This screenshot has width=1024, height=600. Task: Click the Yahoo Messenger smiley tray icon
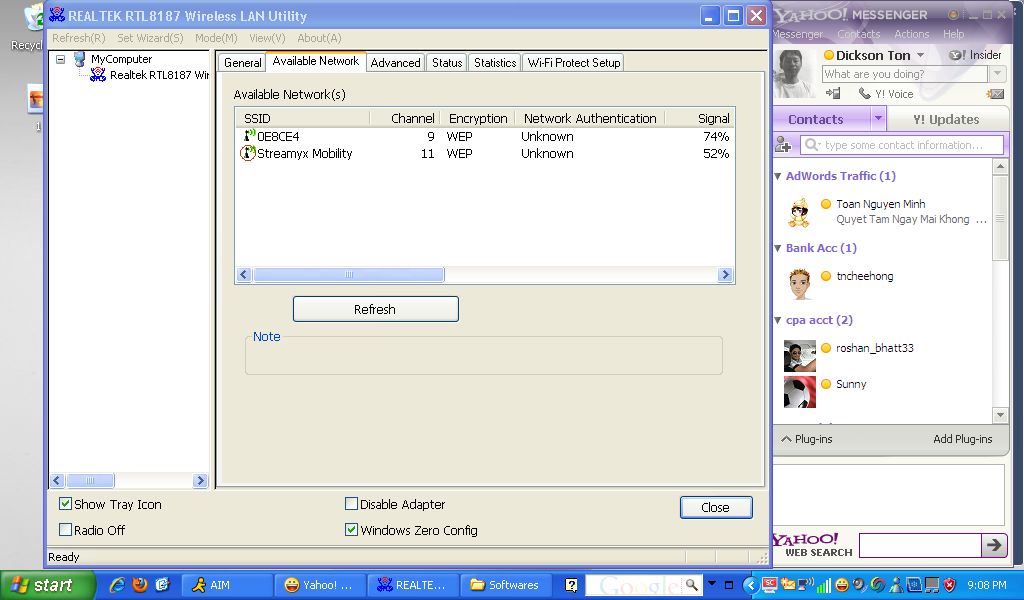[842, 585]
